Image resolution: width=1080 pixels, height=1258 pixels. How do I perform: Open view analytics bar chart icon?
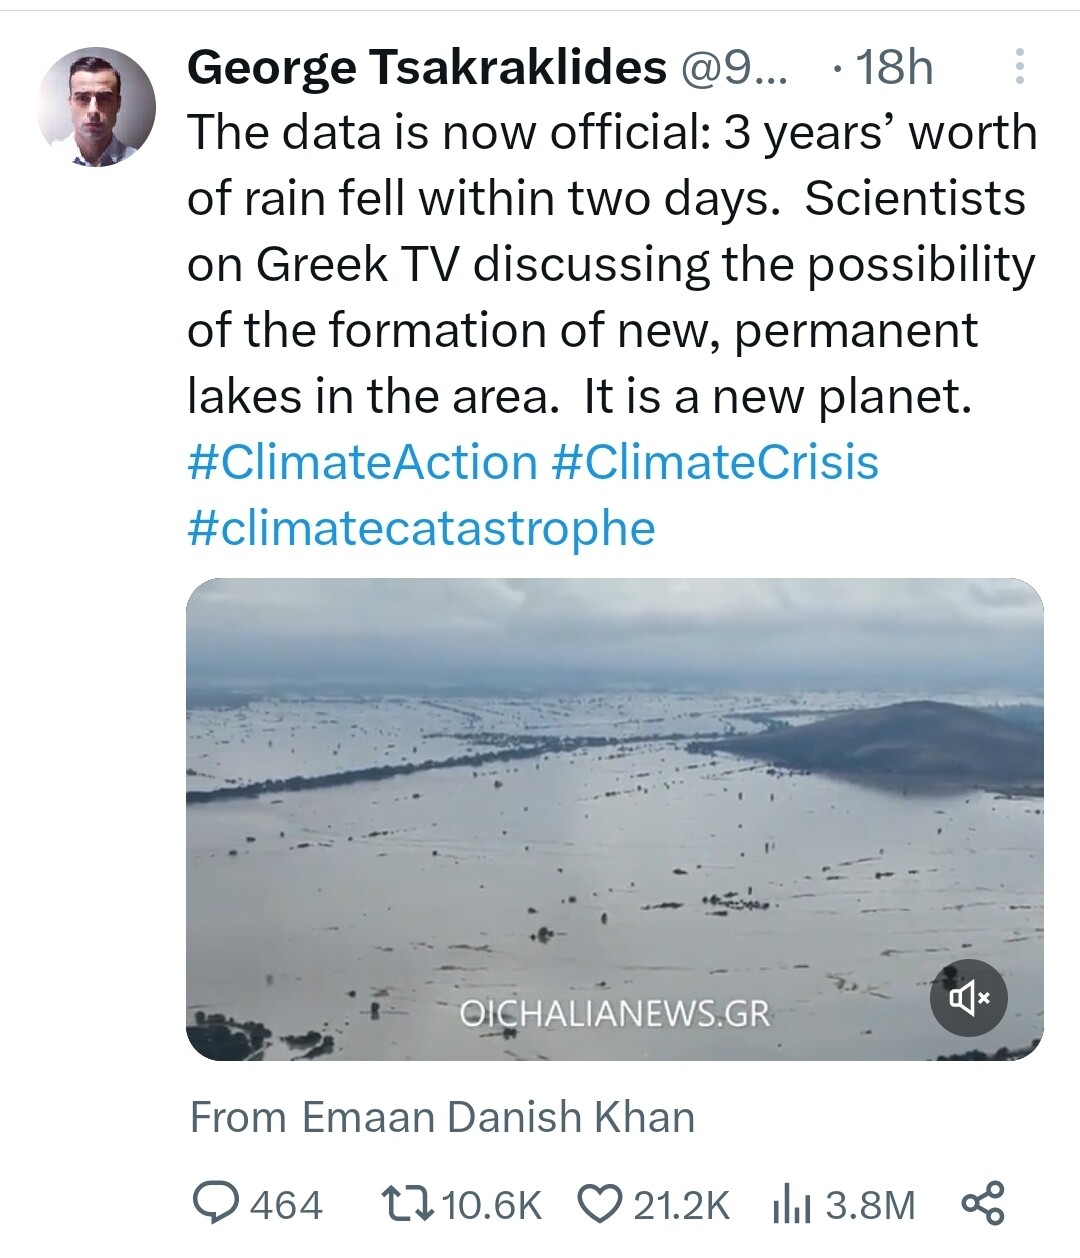[x=793, y=1205]
